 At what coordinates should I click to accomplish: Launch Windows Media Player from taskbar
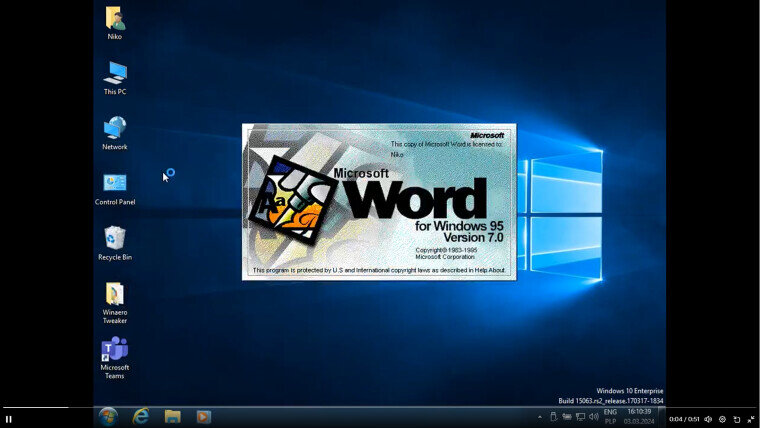point(204,416)
